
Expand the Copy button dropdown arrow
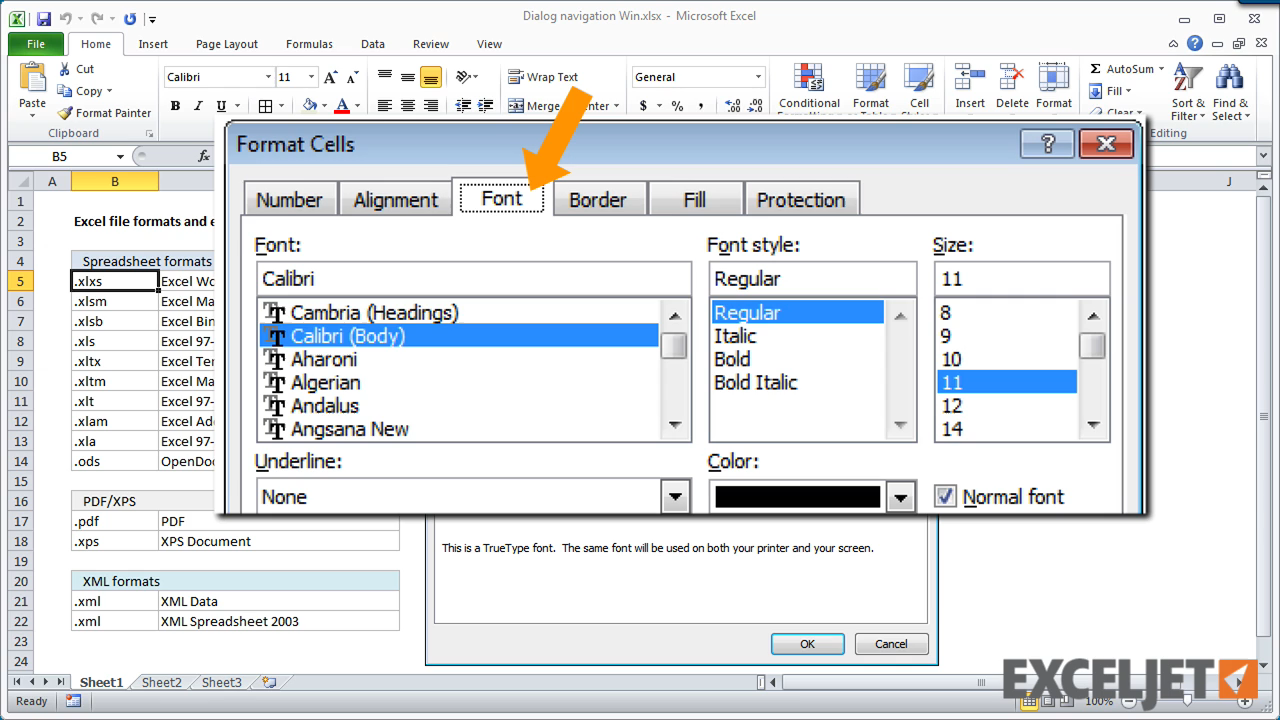click(110, 91)
